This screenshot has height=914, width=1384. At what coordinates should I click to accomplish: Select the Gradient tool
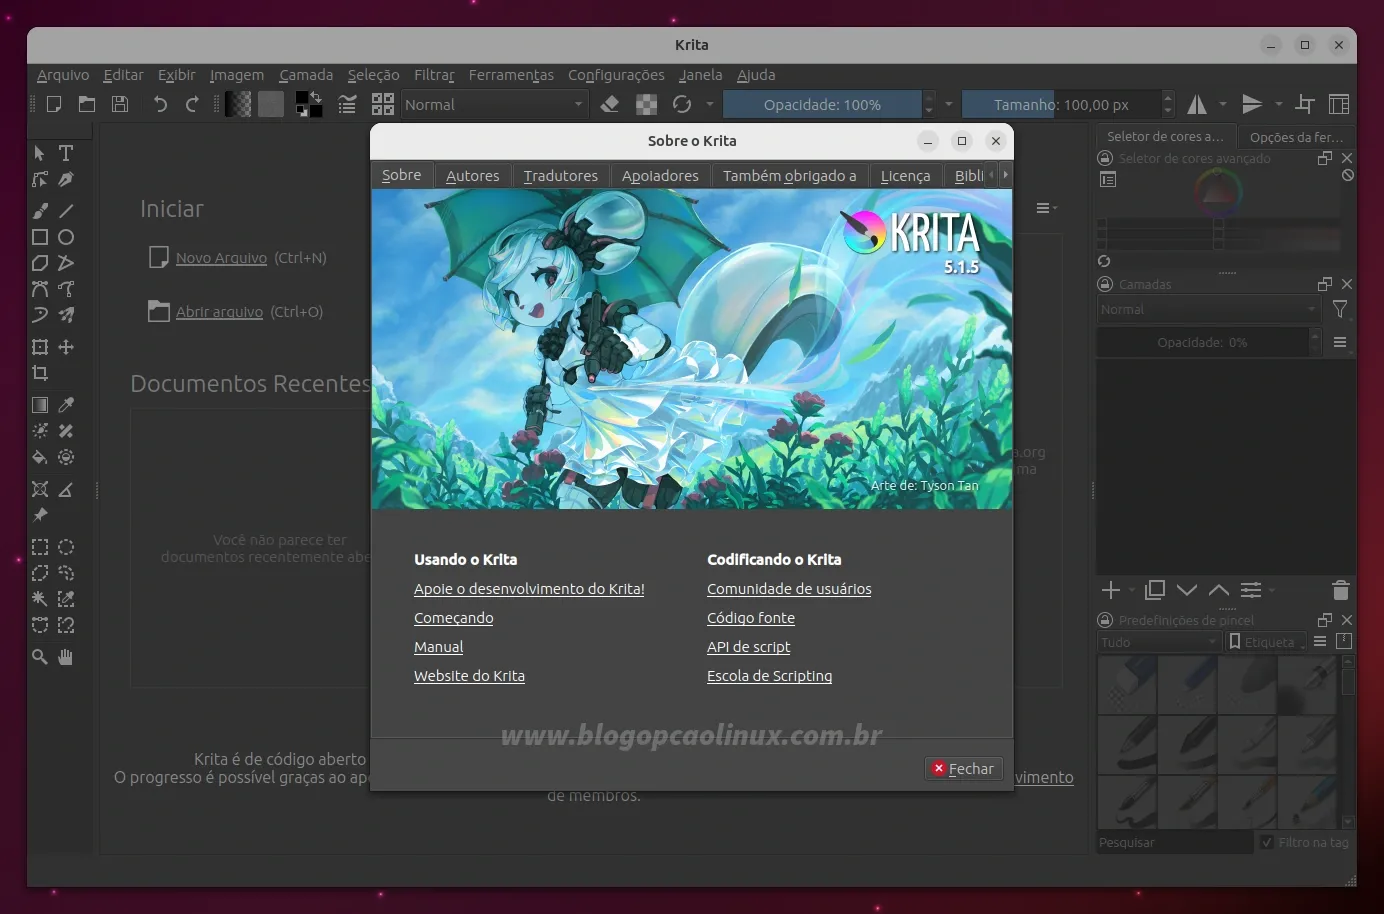point(40,405)
